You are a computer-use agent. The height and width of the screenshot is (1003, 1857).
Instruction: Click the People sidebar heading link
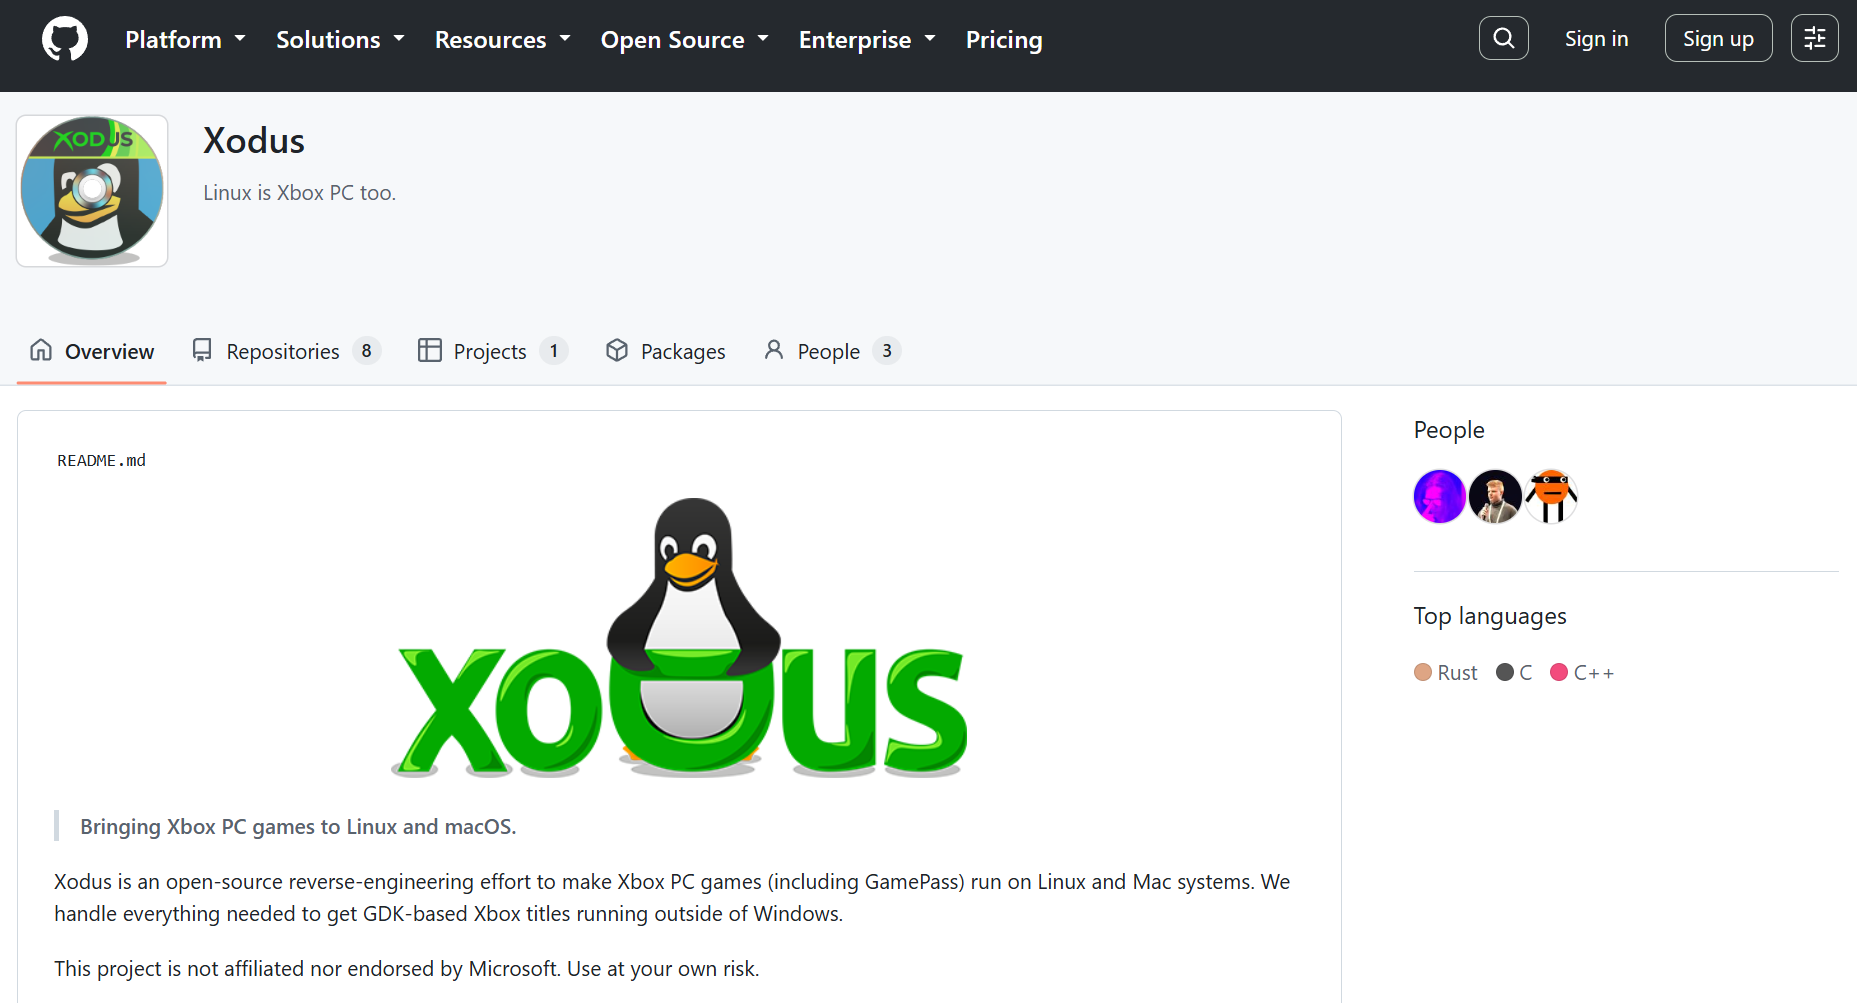pos(1449,430)
